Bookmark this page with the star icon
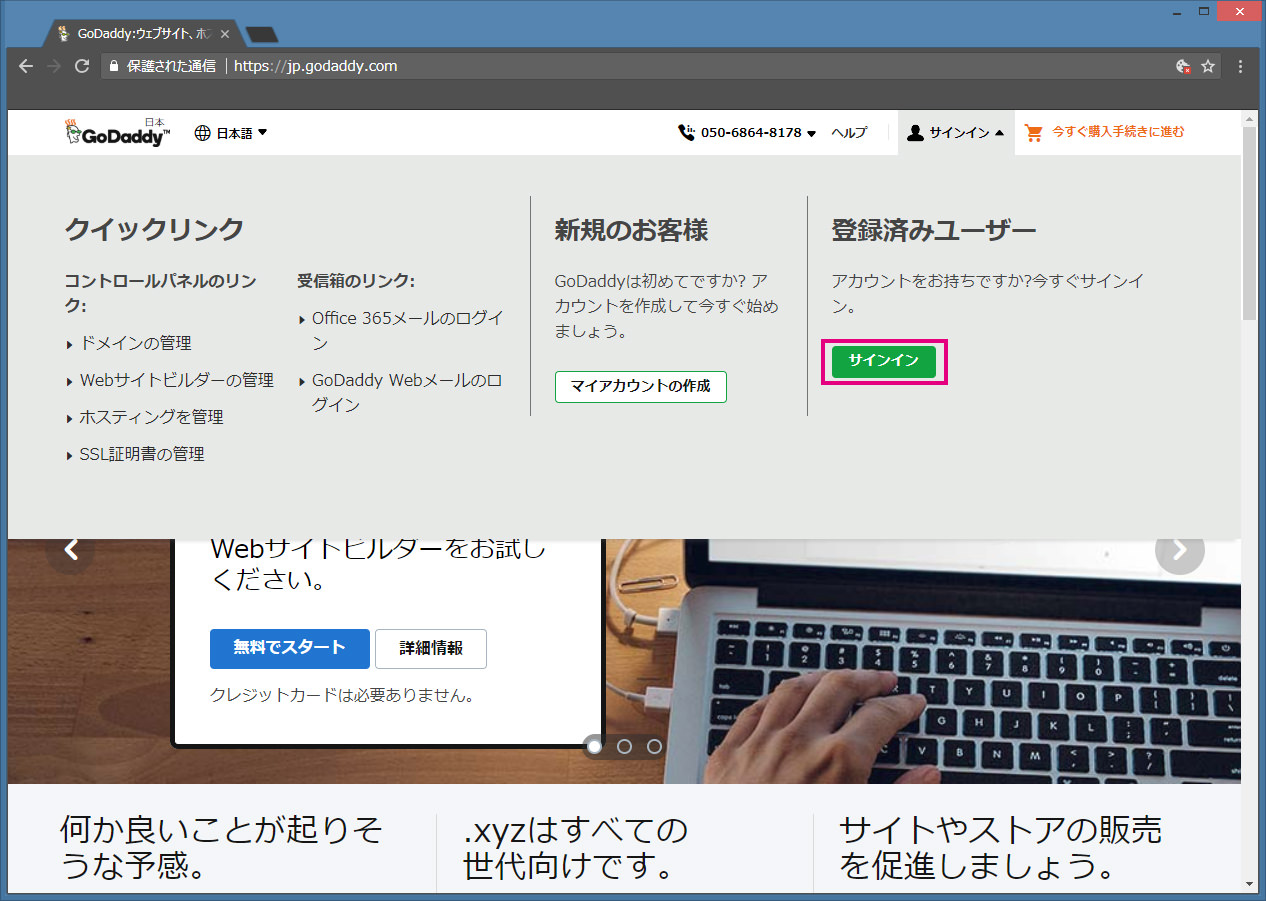 coord(1208,66)
